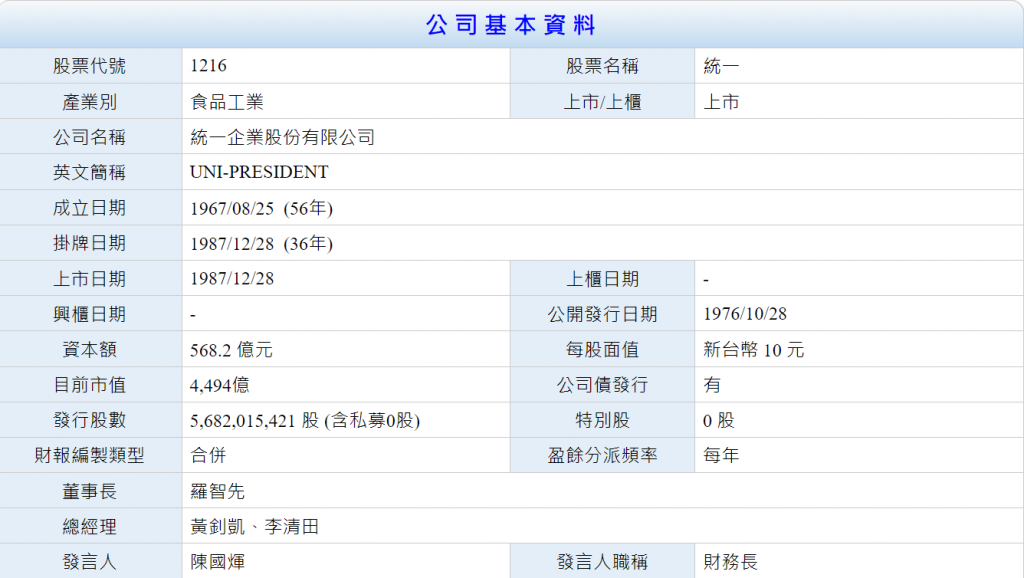Select general manager names 黃釗凱、李清田
The image size is (1024, 578).
[254, 526]
